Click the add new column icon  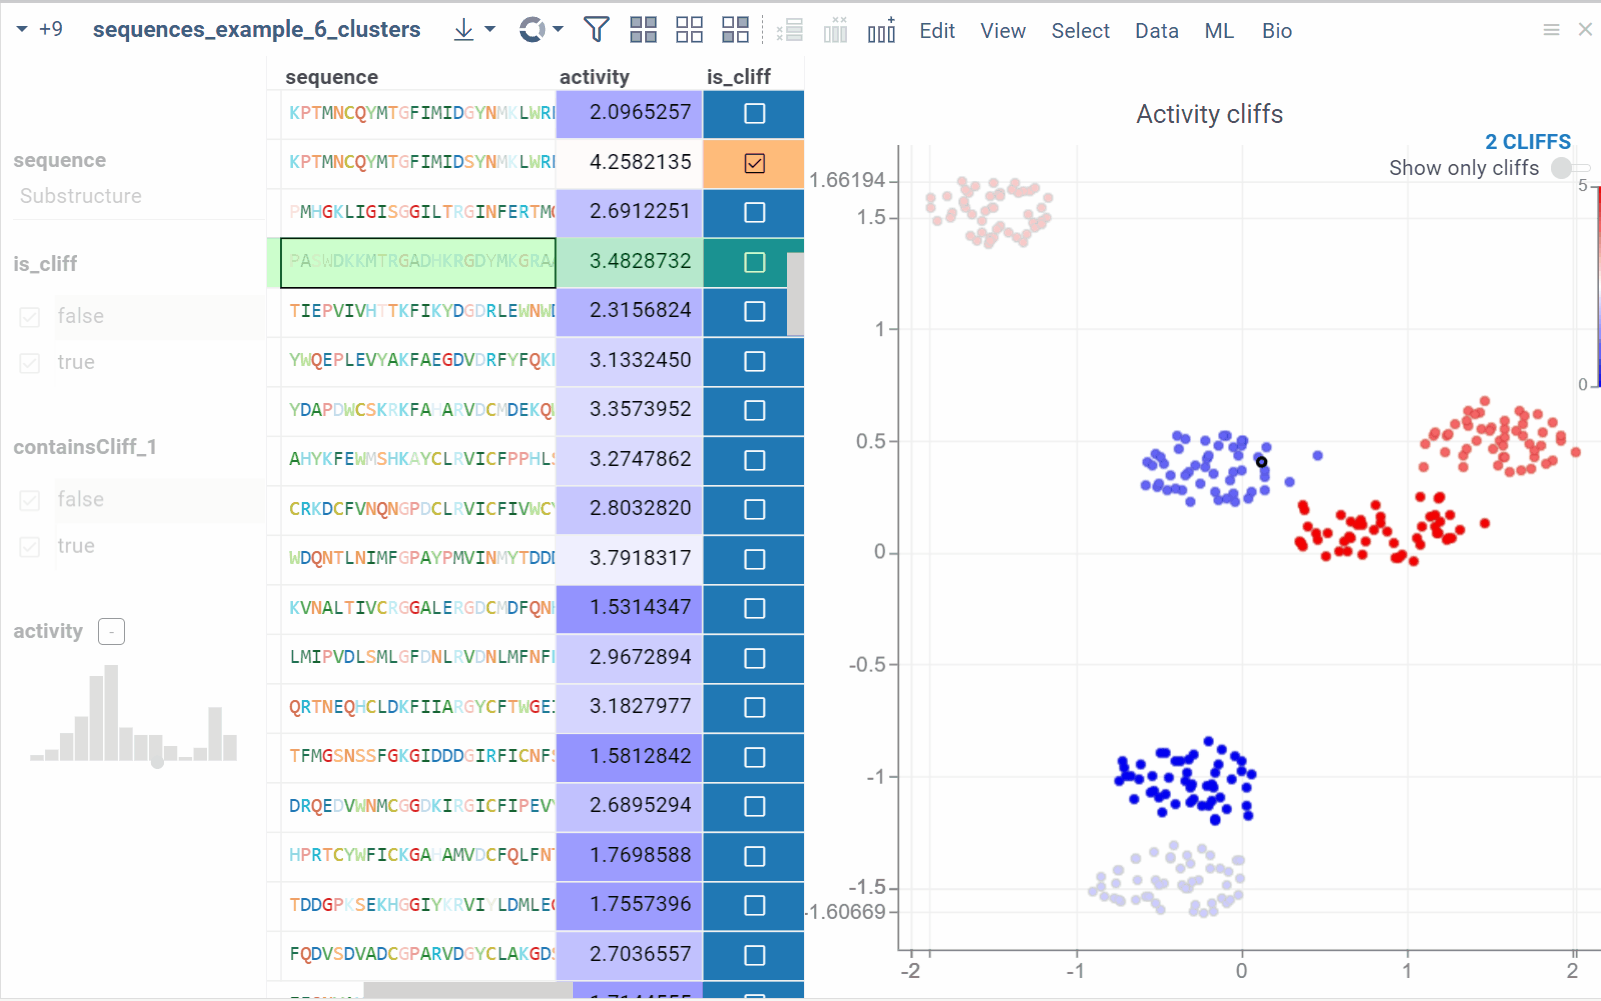point(881,30)
